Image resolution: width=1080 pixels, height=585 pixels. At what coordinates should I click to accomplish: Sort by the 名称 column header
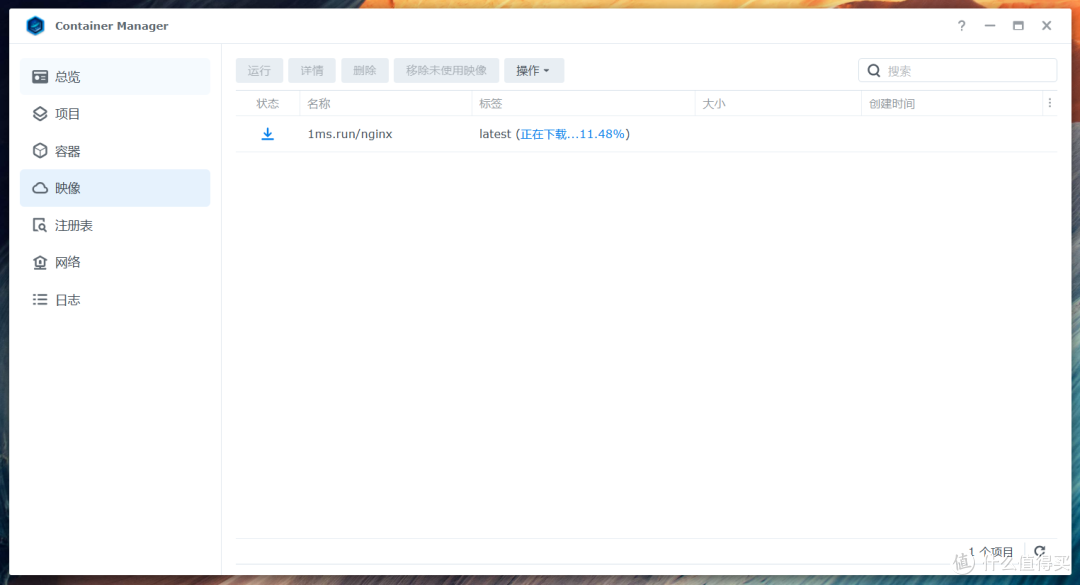click(x=386, y=103)
